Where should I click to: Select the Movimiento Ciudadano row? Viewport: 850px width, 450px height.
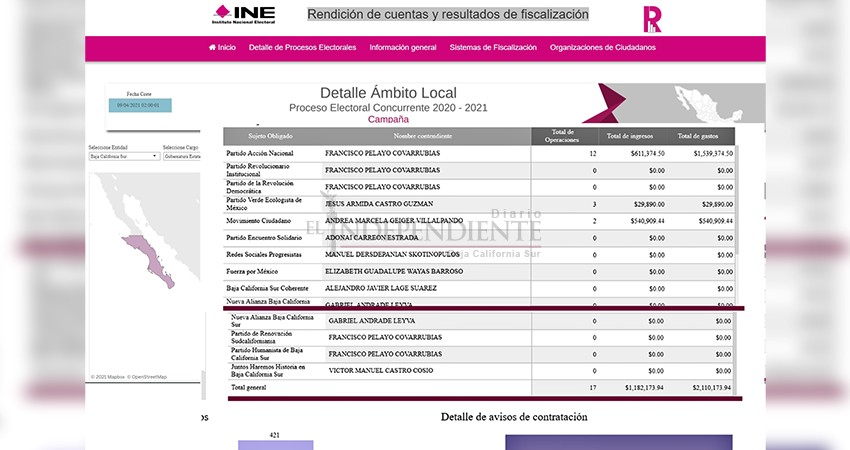click(479, 221)
